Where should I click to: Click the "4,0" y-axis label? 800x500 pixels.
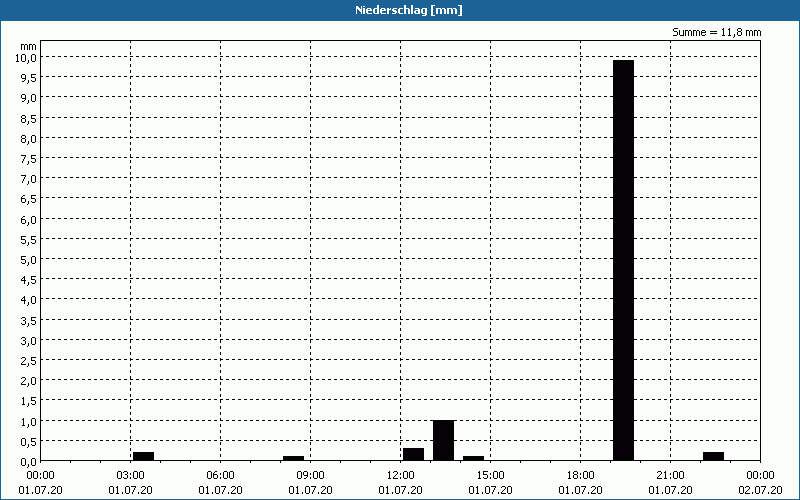(28, 299)
